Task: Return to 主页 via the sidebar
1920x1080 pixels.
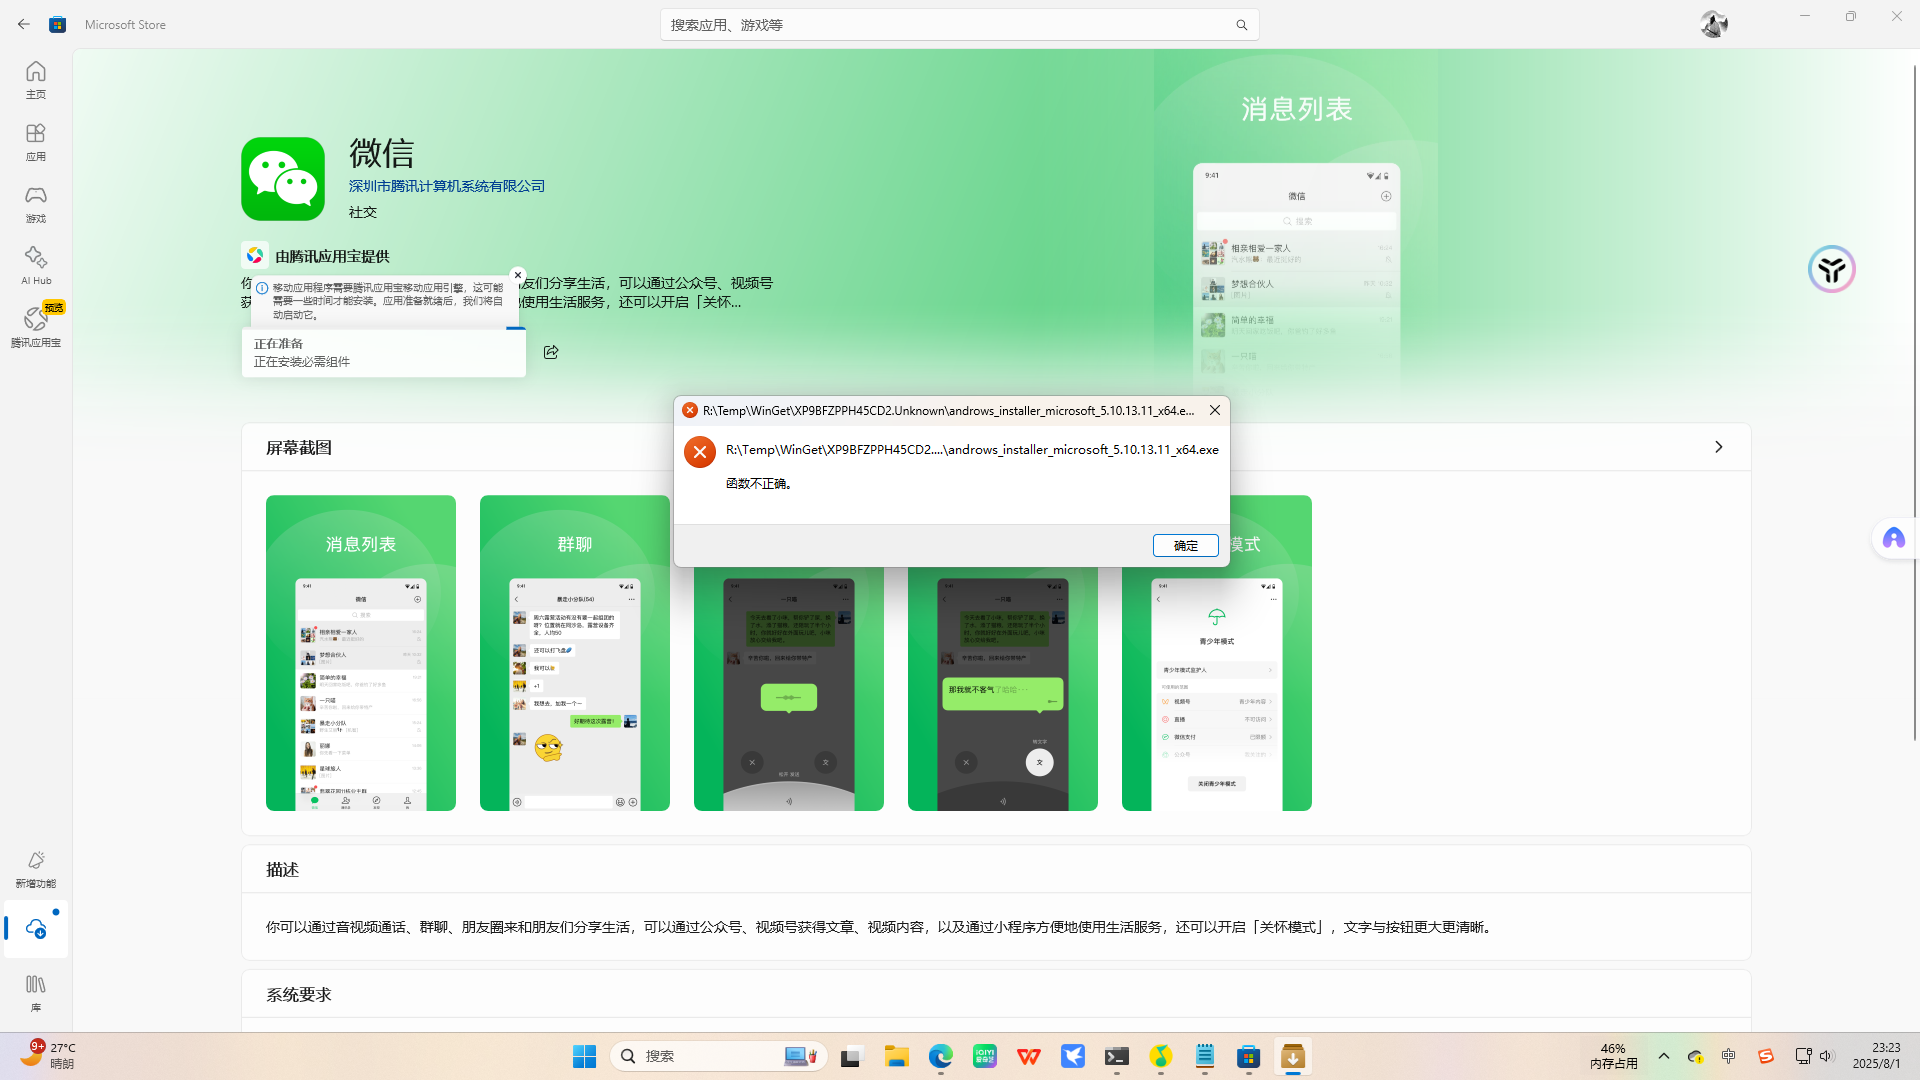Action: tap(35, 78)
